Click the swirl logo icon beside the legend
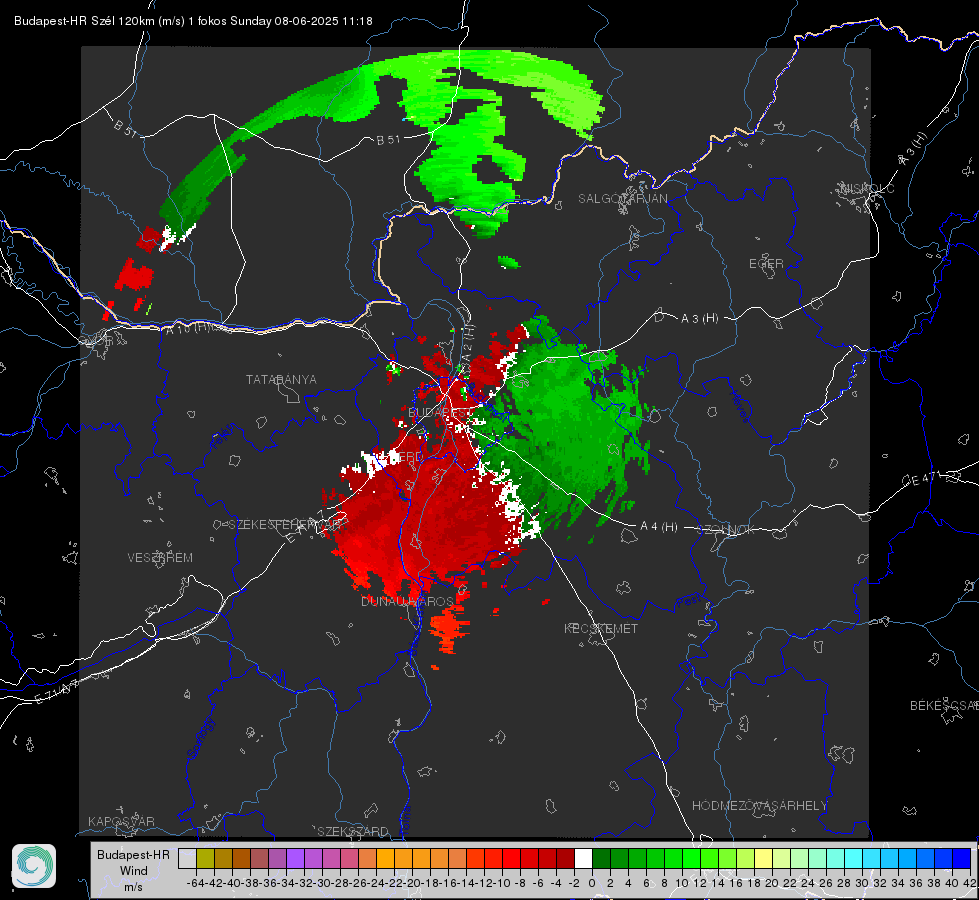979x900 pixels. (34, 866)
